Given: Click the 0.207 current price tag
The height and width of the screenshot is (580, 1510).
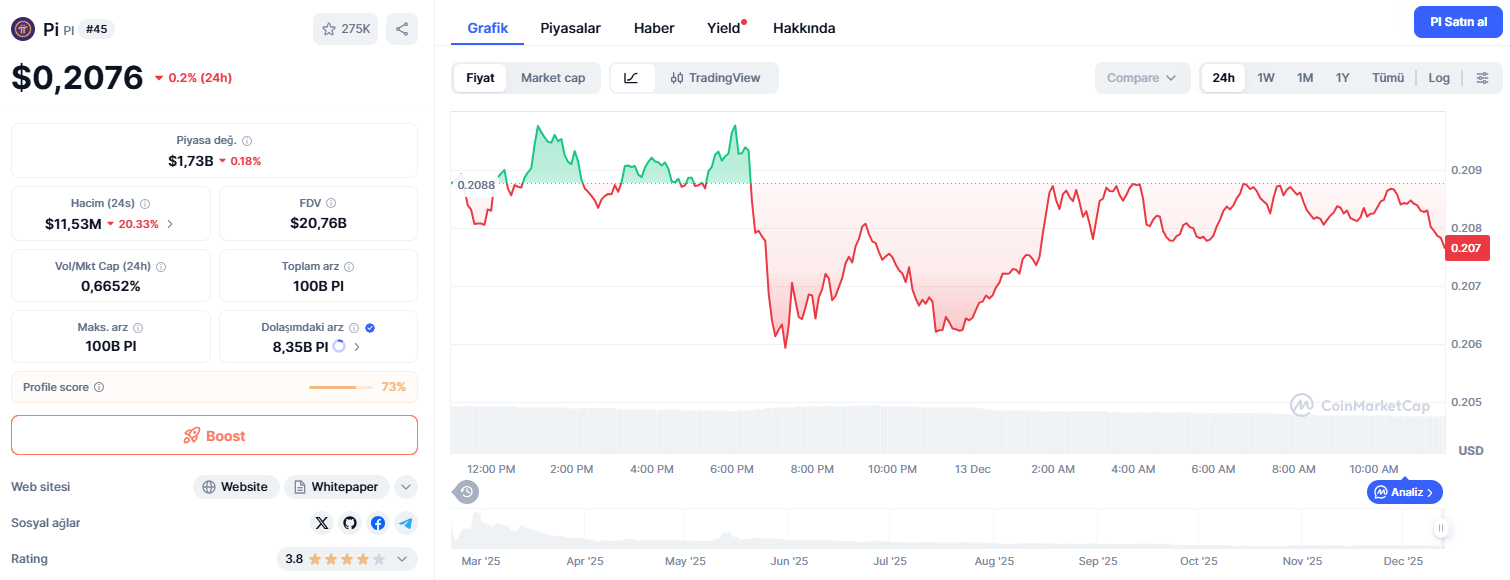Looking at the screenshot, I should tap(1467, 248).
